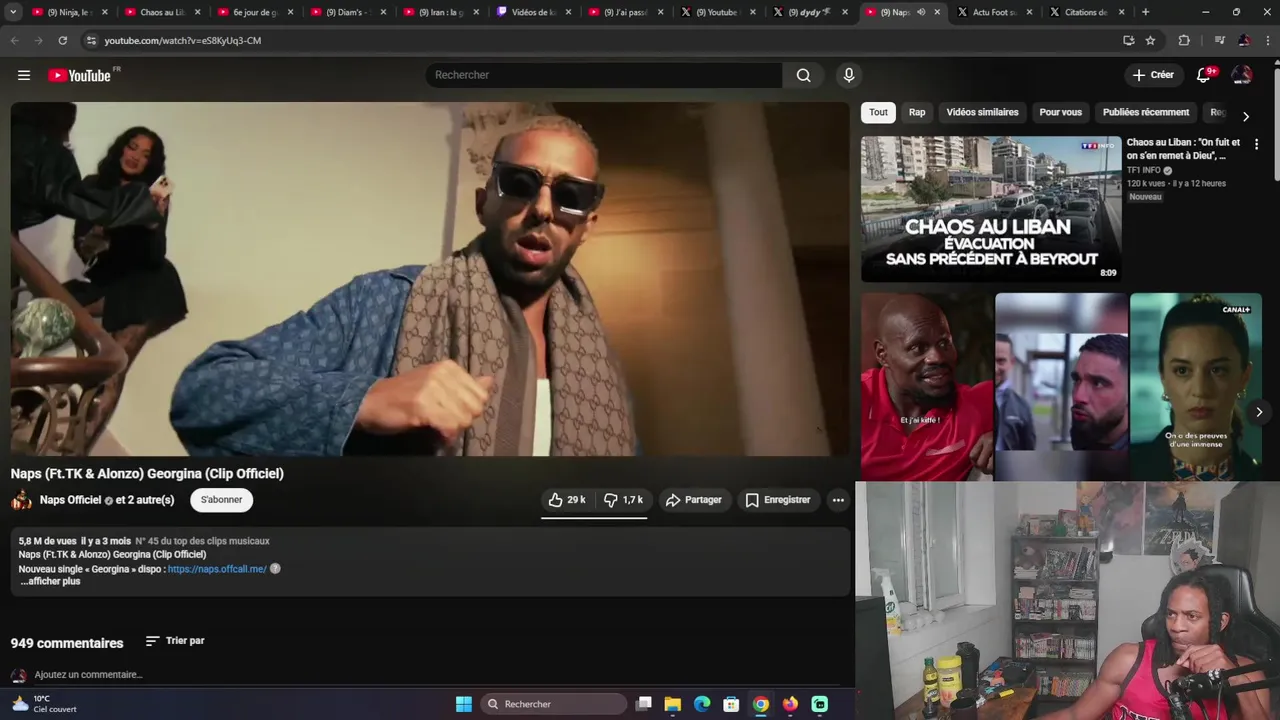Show next filter chips with the arrow
The image size is (1280, 720).
[x=1245, y=117]
